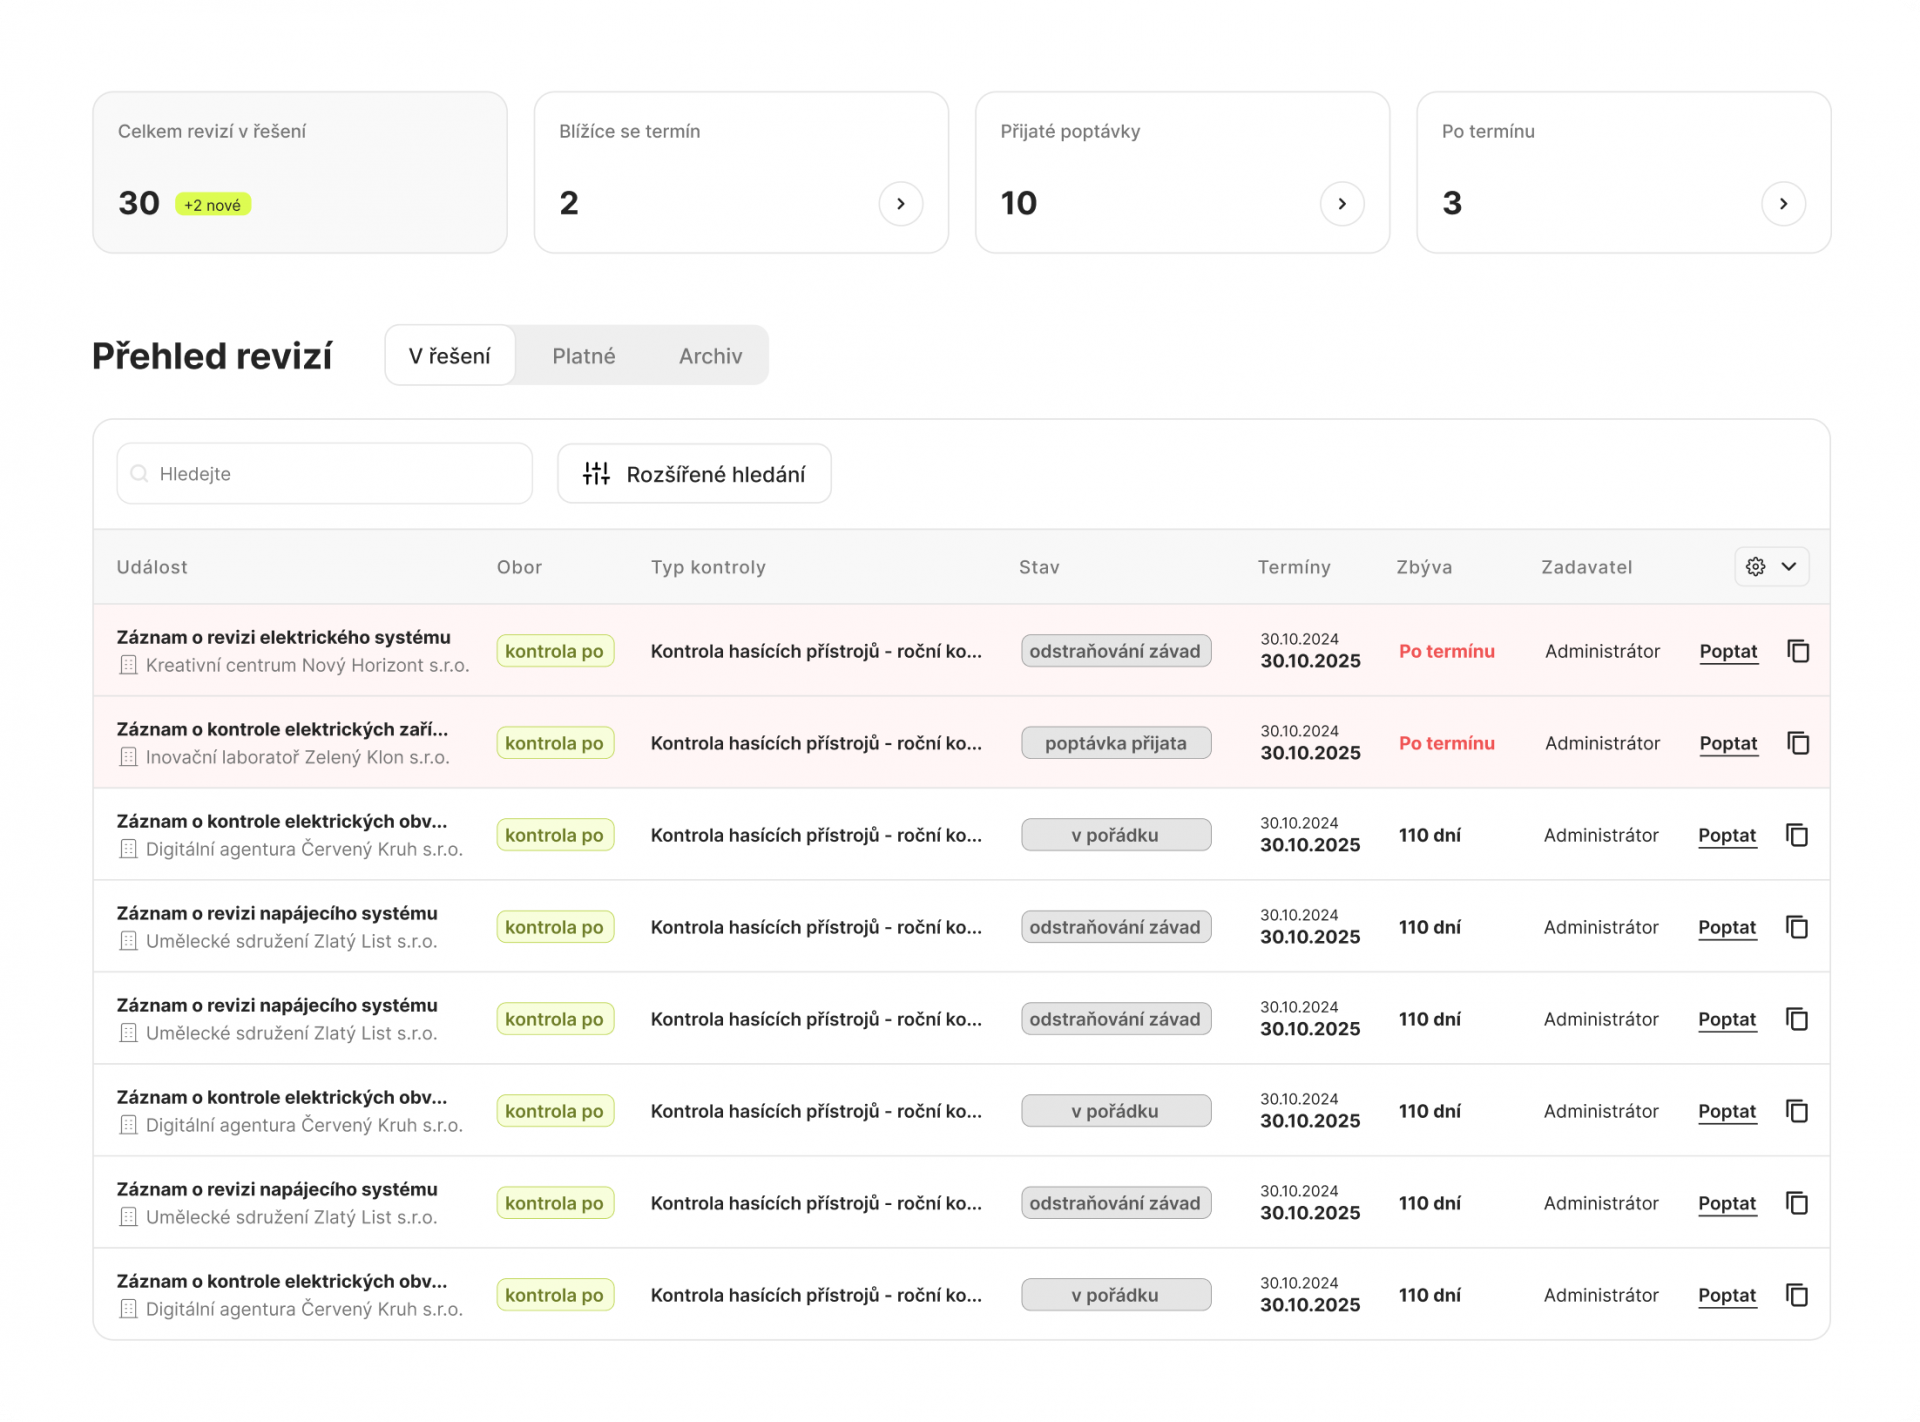
Task: Open arrow on Přijaté poptávky card
Action: [x=1342, y=204]
